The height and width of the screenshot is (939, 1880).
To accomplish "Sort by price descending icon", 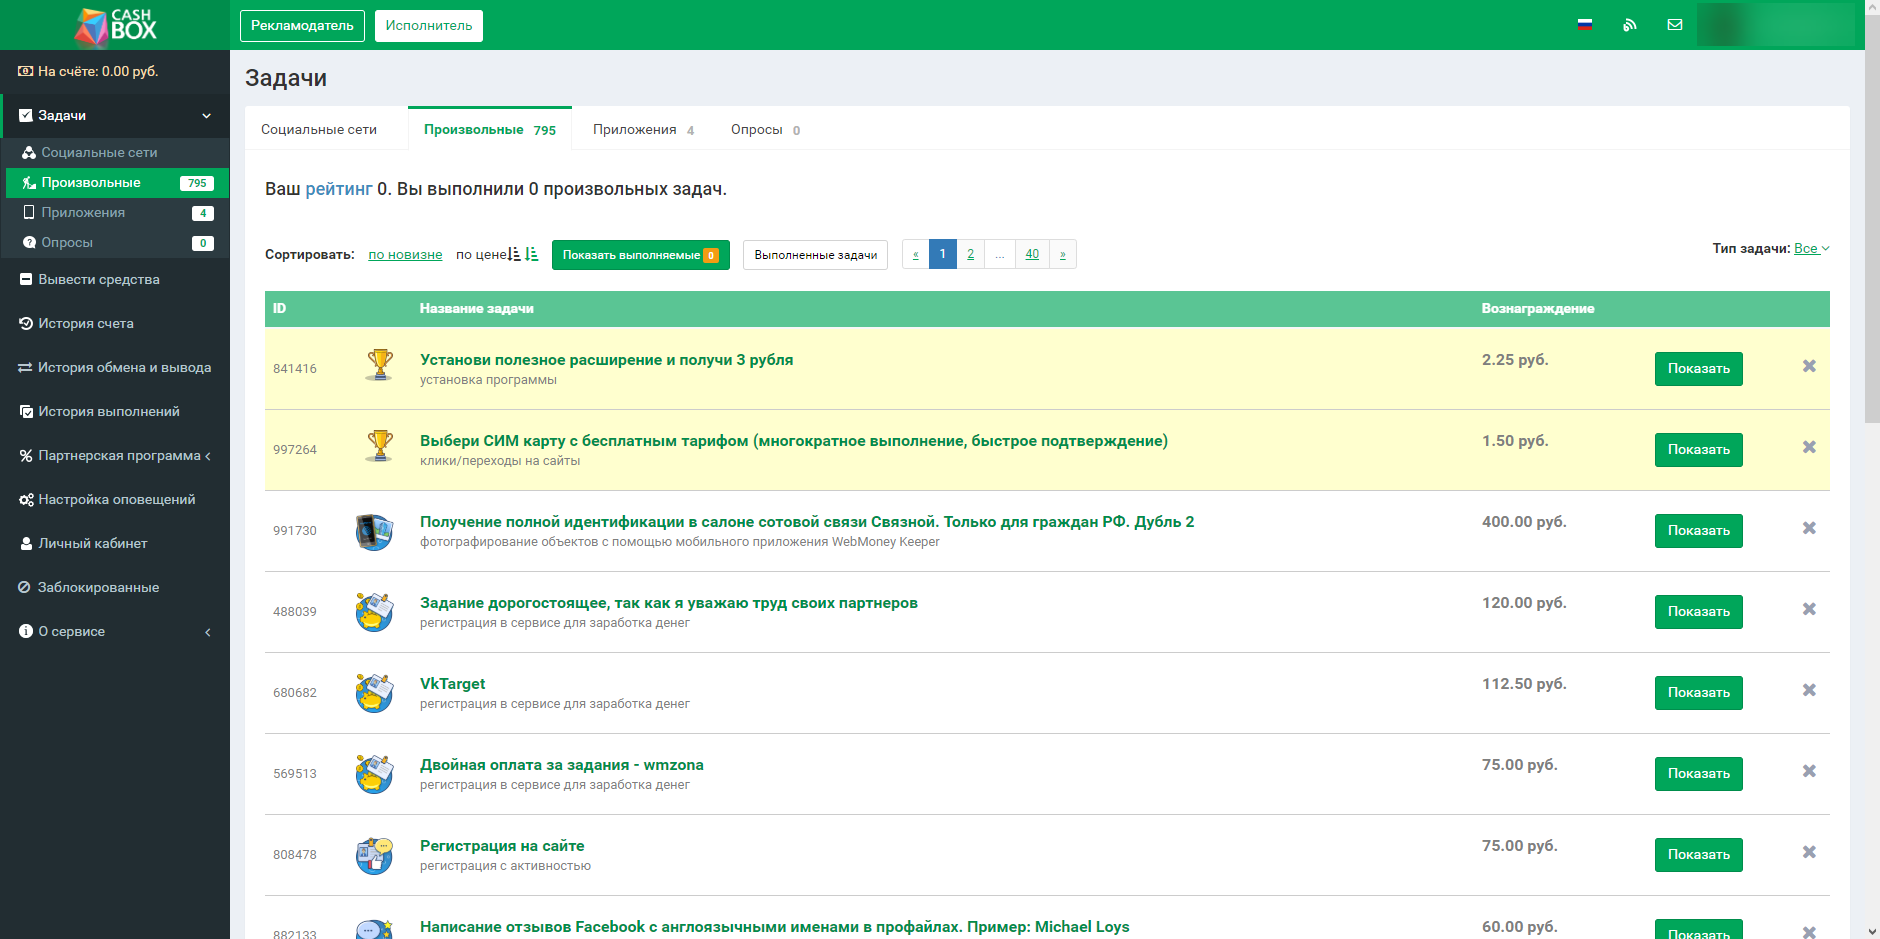I will tap(532, 254).
